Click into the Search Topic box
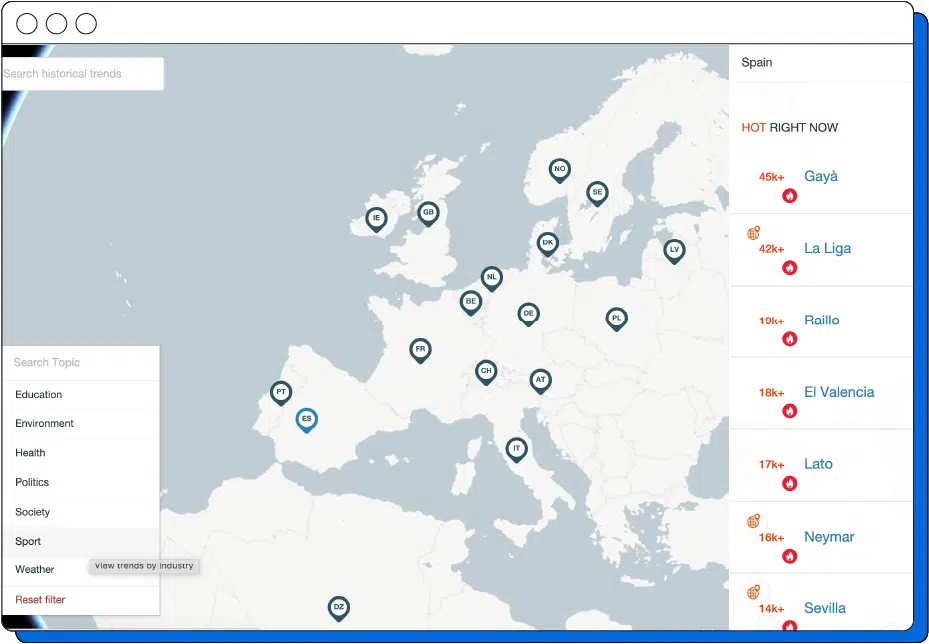Image resolution: width=929 pixels, height=644 pixels. click(x=80, y=363)
